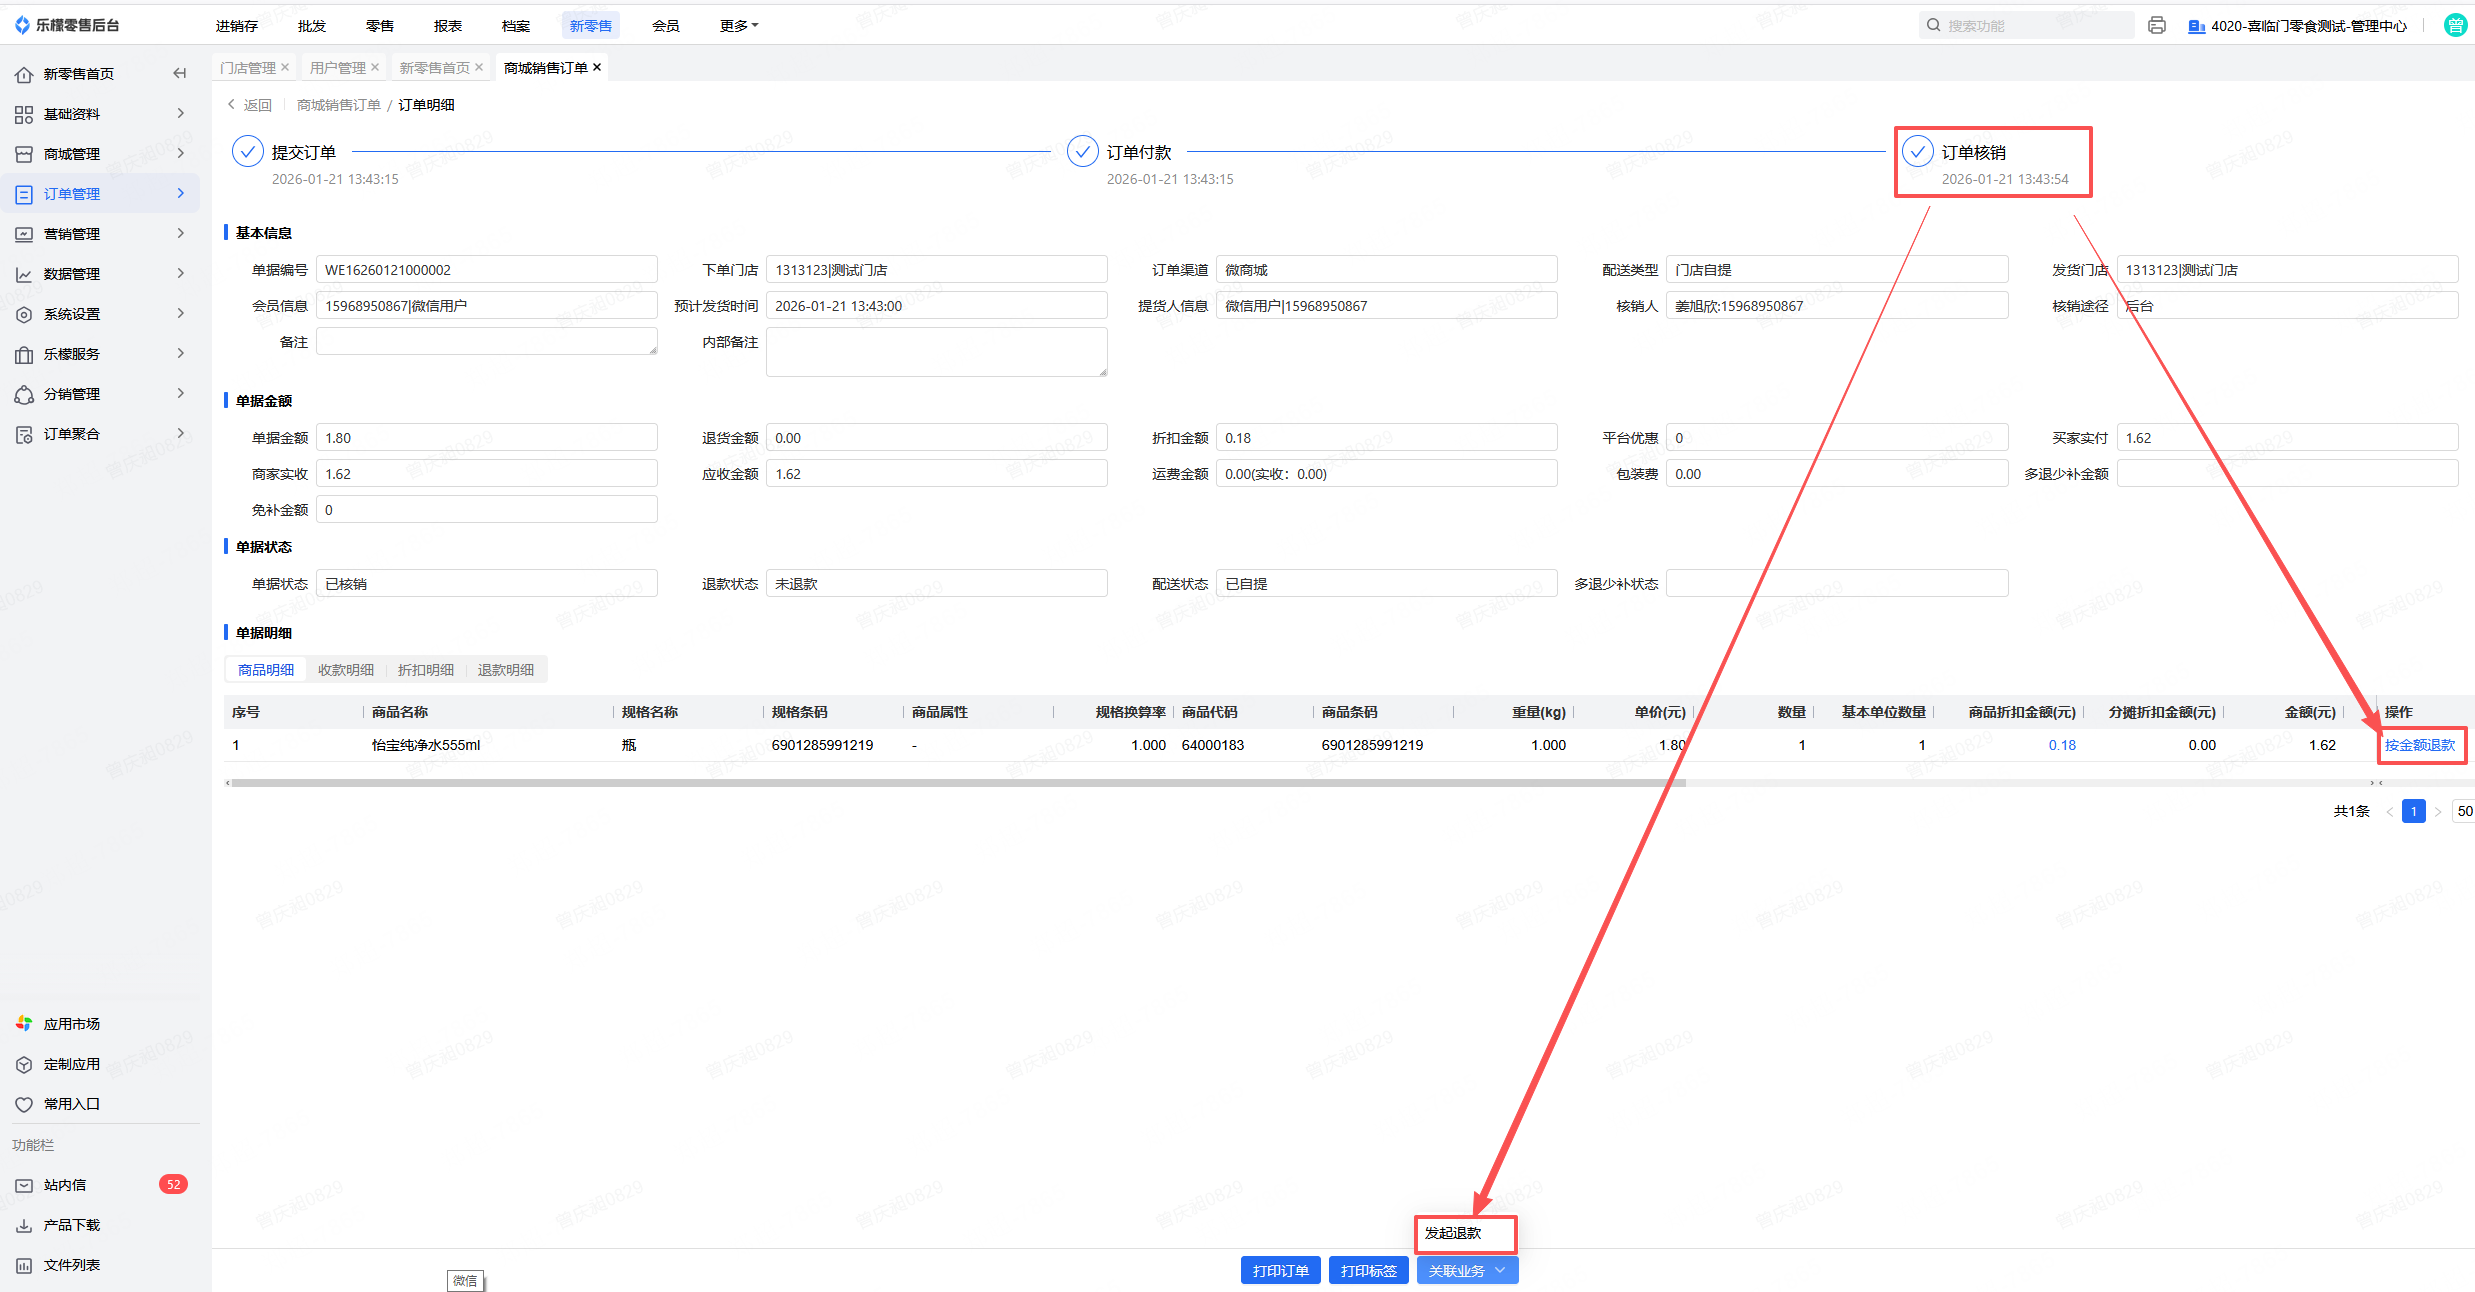Click the search magnifier icon
Image resolution: width=2475 pixels, height=1292 pixels.
pos(1934,26)
